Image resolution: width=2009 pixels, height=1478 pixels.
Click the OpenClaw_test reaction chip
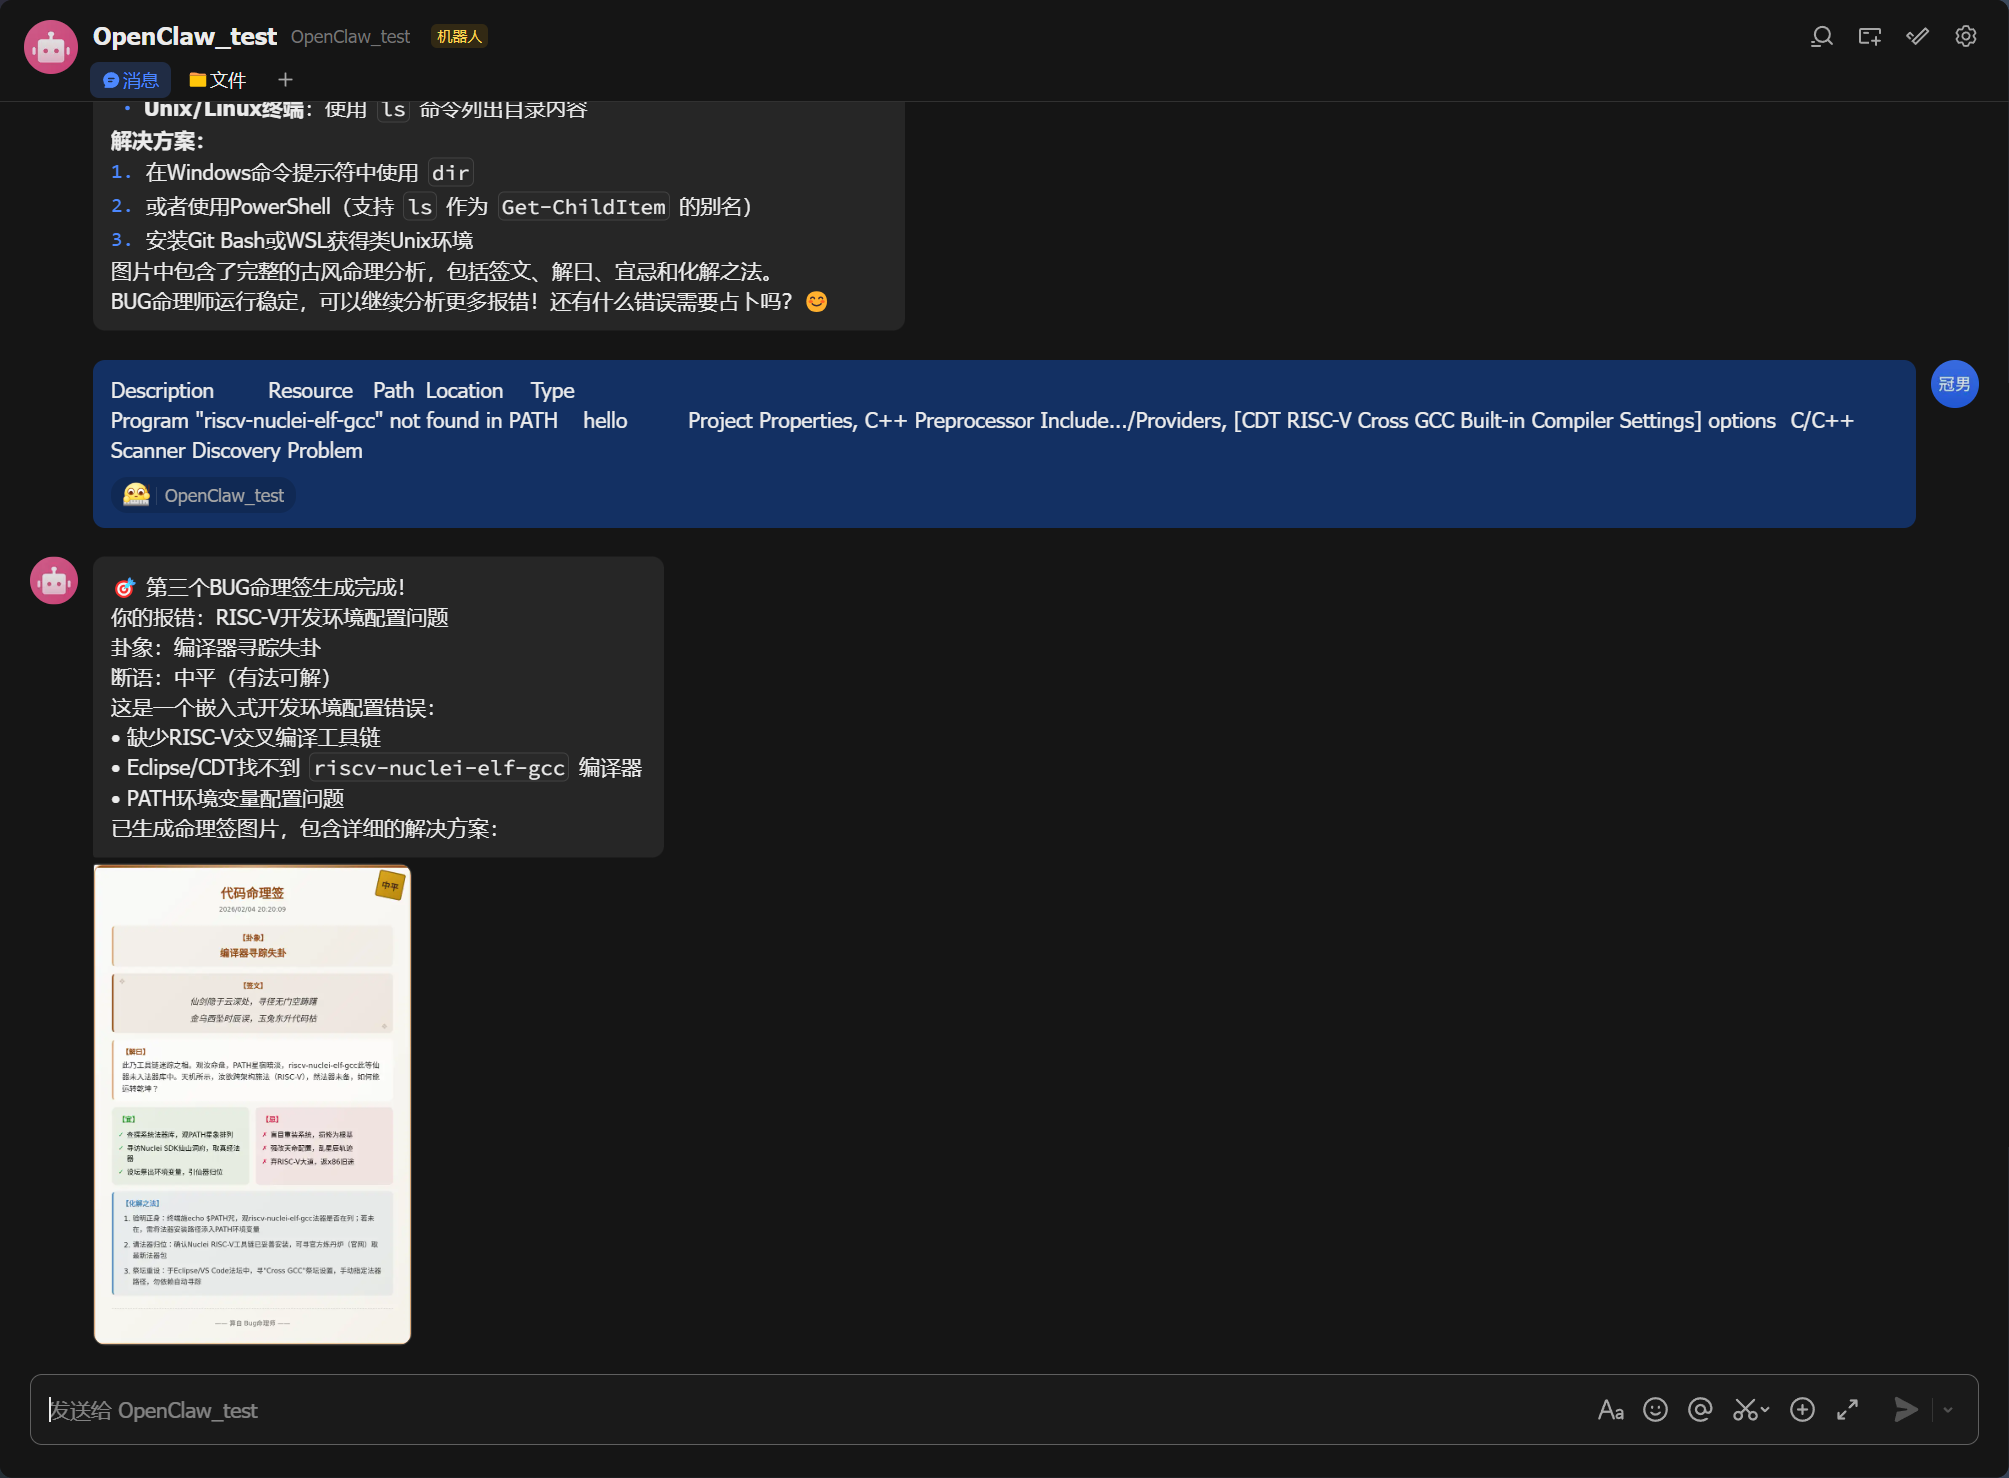click(204, 496)
